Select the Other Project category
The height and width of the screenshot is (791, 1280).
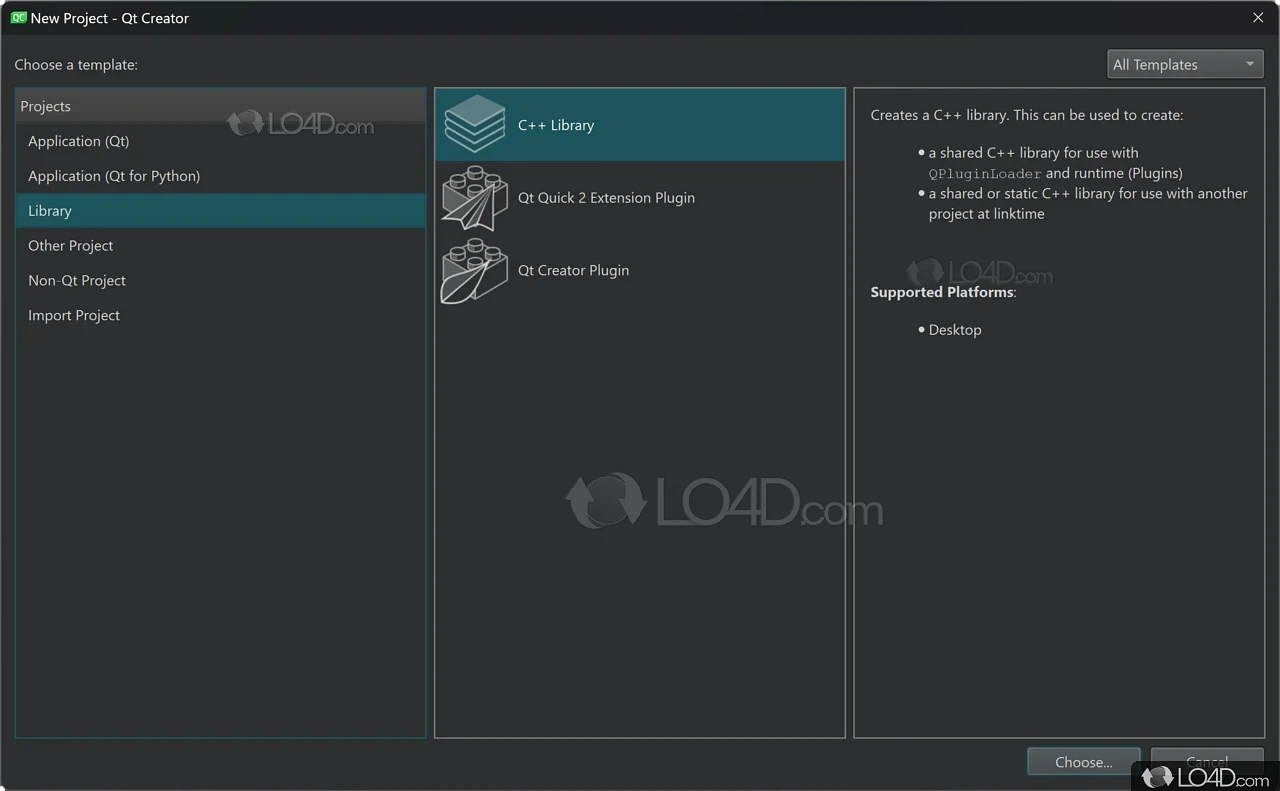(x=221, y=246)
